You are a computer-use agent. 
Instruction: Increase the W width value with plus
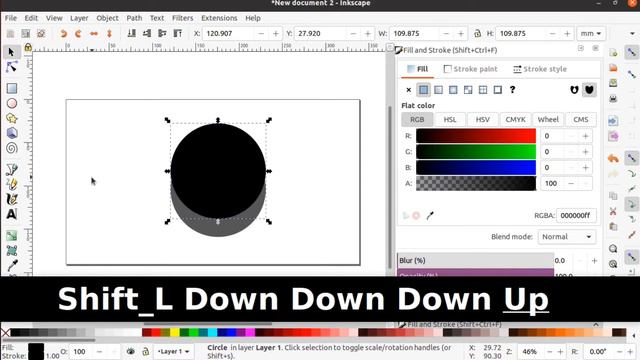click(x=461, y=33)
